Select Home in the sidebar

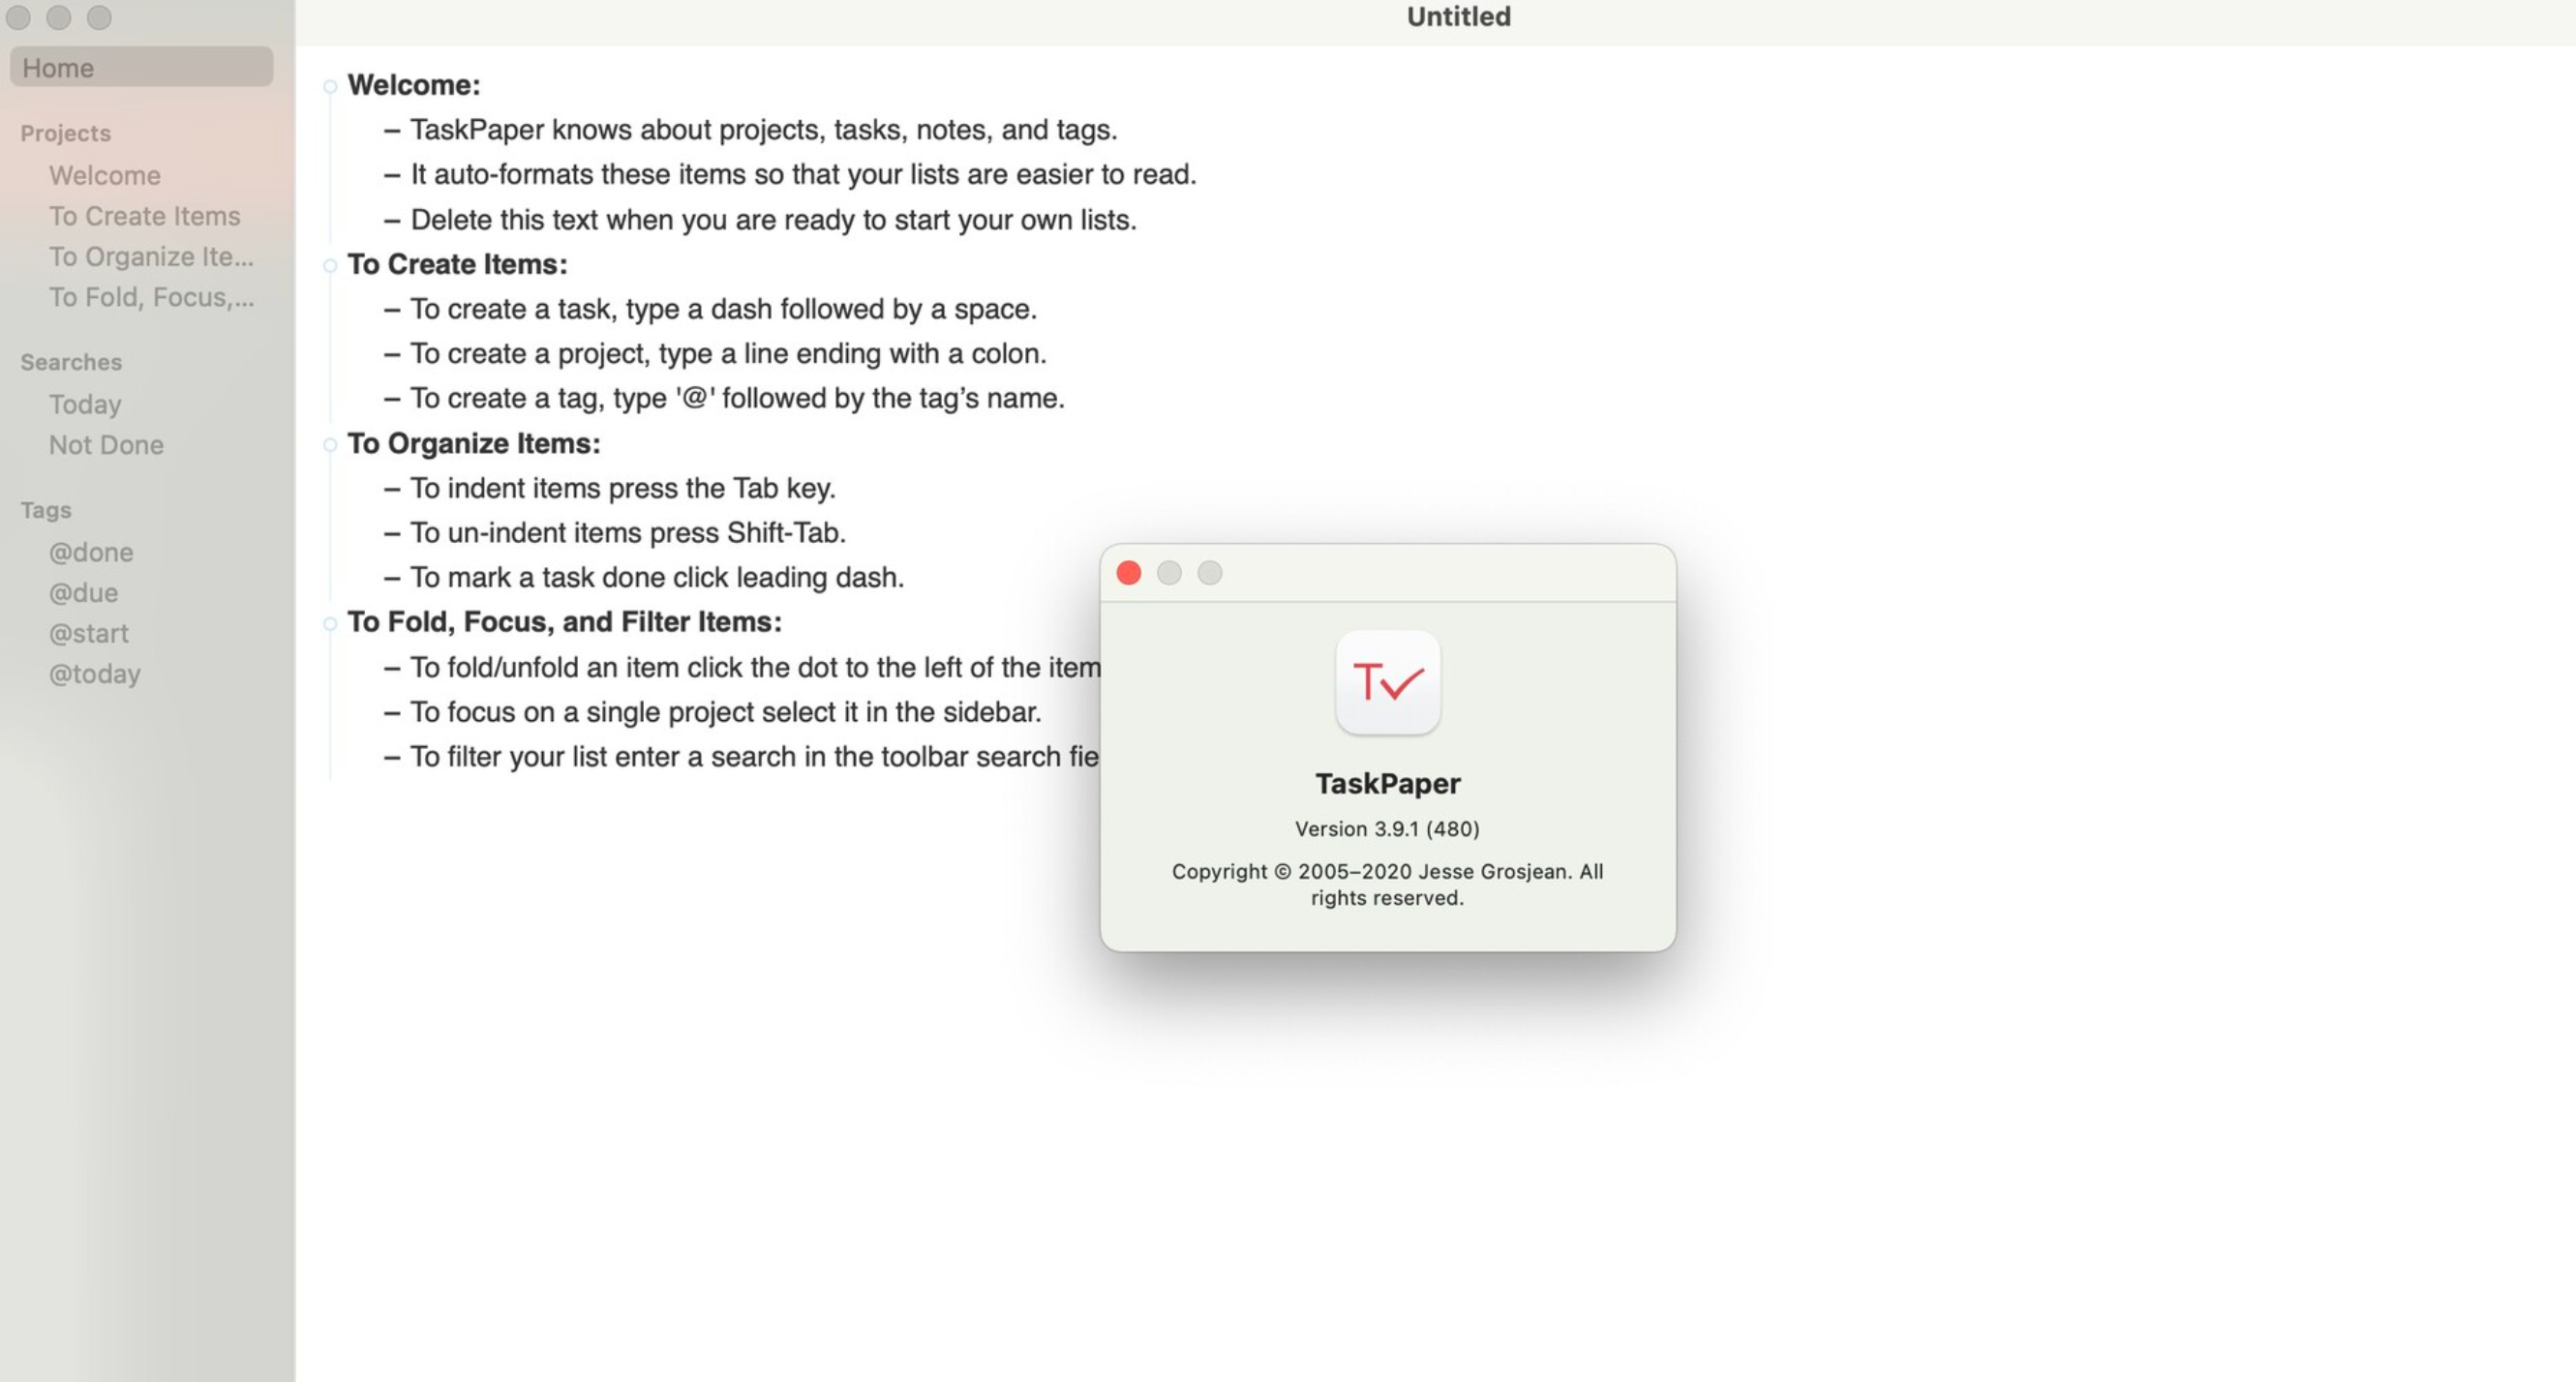click(x=141, y=67)
